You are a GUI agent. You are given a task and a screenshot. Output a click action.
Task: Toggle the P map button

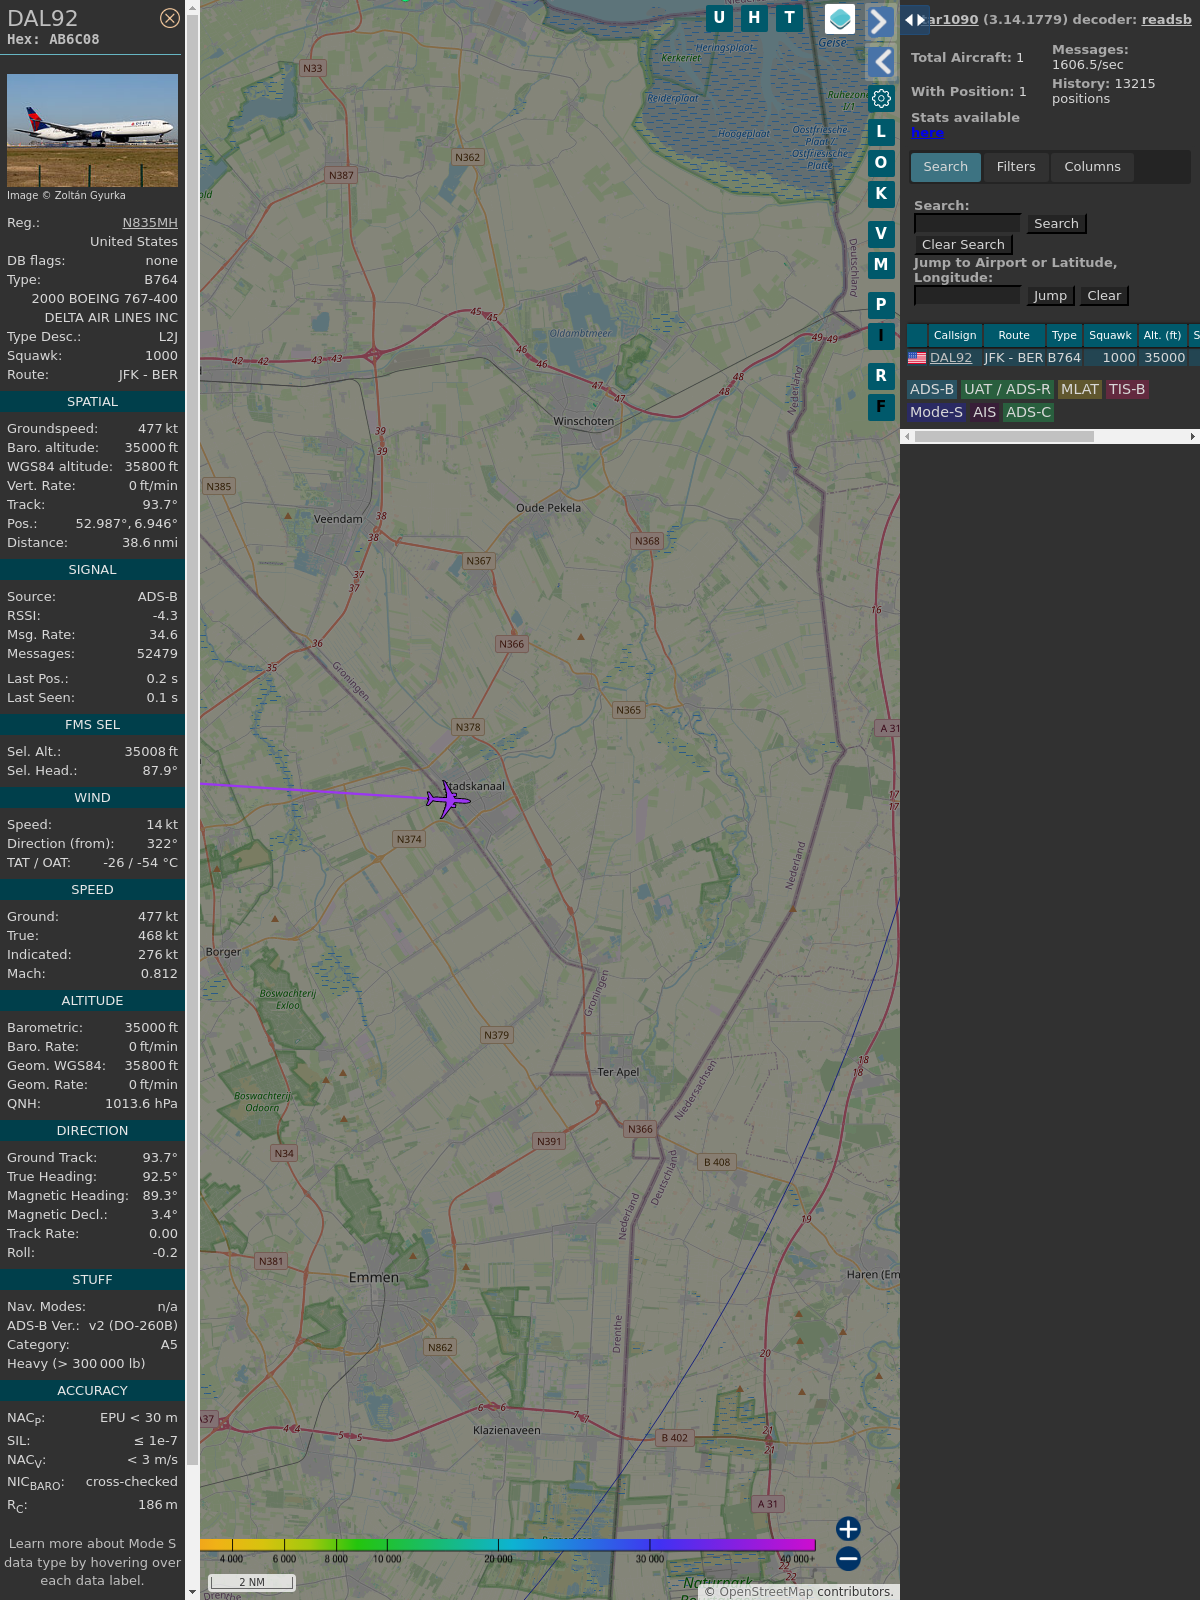click(881, 305)
